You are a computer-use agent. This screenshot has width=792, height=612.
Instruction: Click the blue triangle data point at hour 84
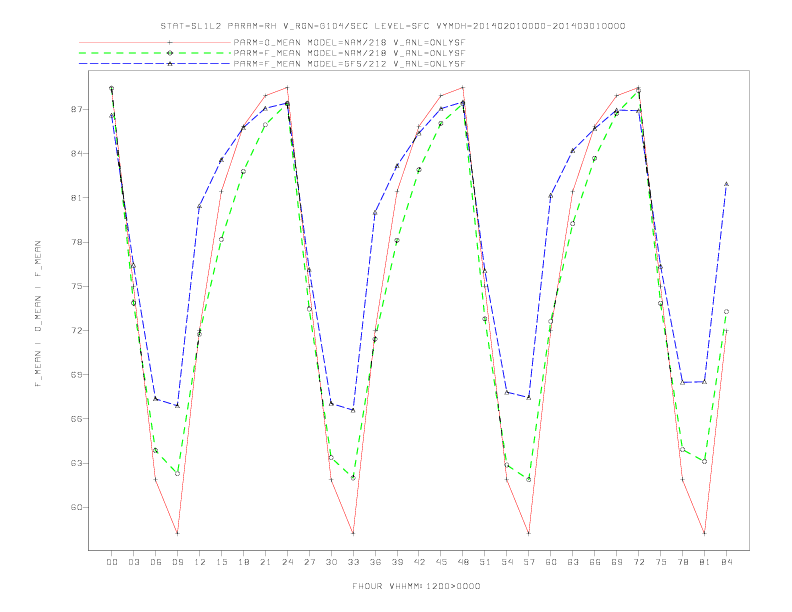pos(726,184)
